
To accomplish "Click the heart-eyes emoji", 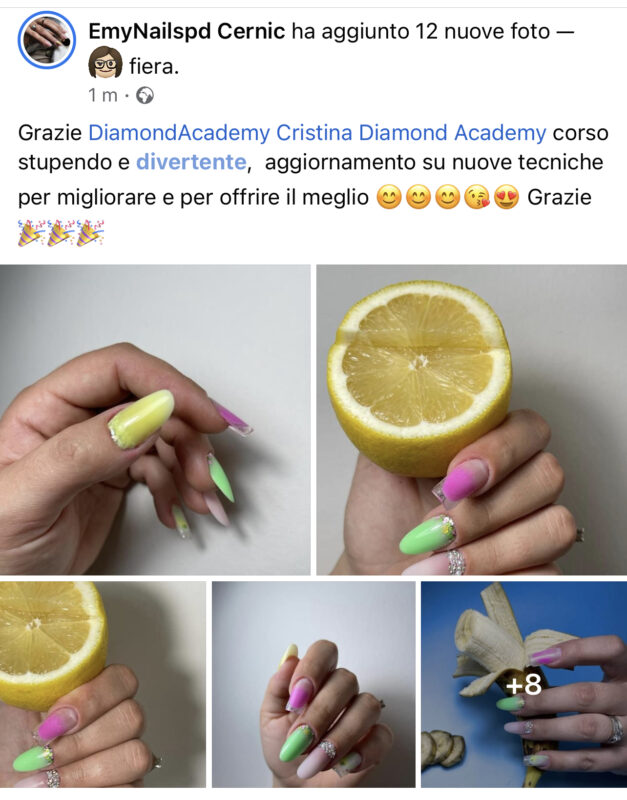I will (507, 198).
